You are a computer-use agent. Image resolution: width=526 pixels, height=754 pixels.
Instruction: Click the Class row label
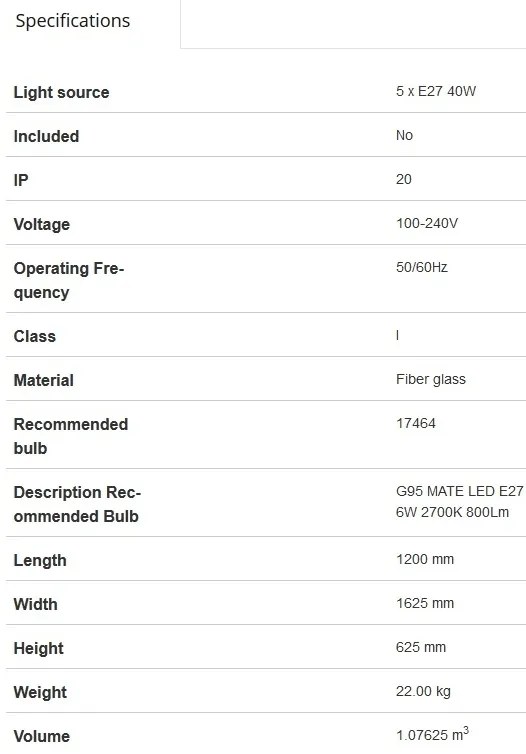coord(35,336)
